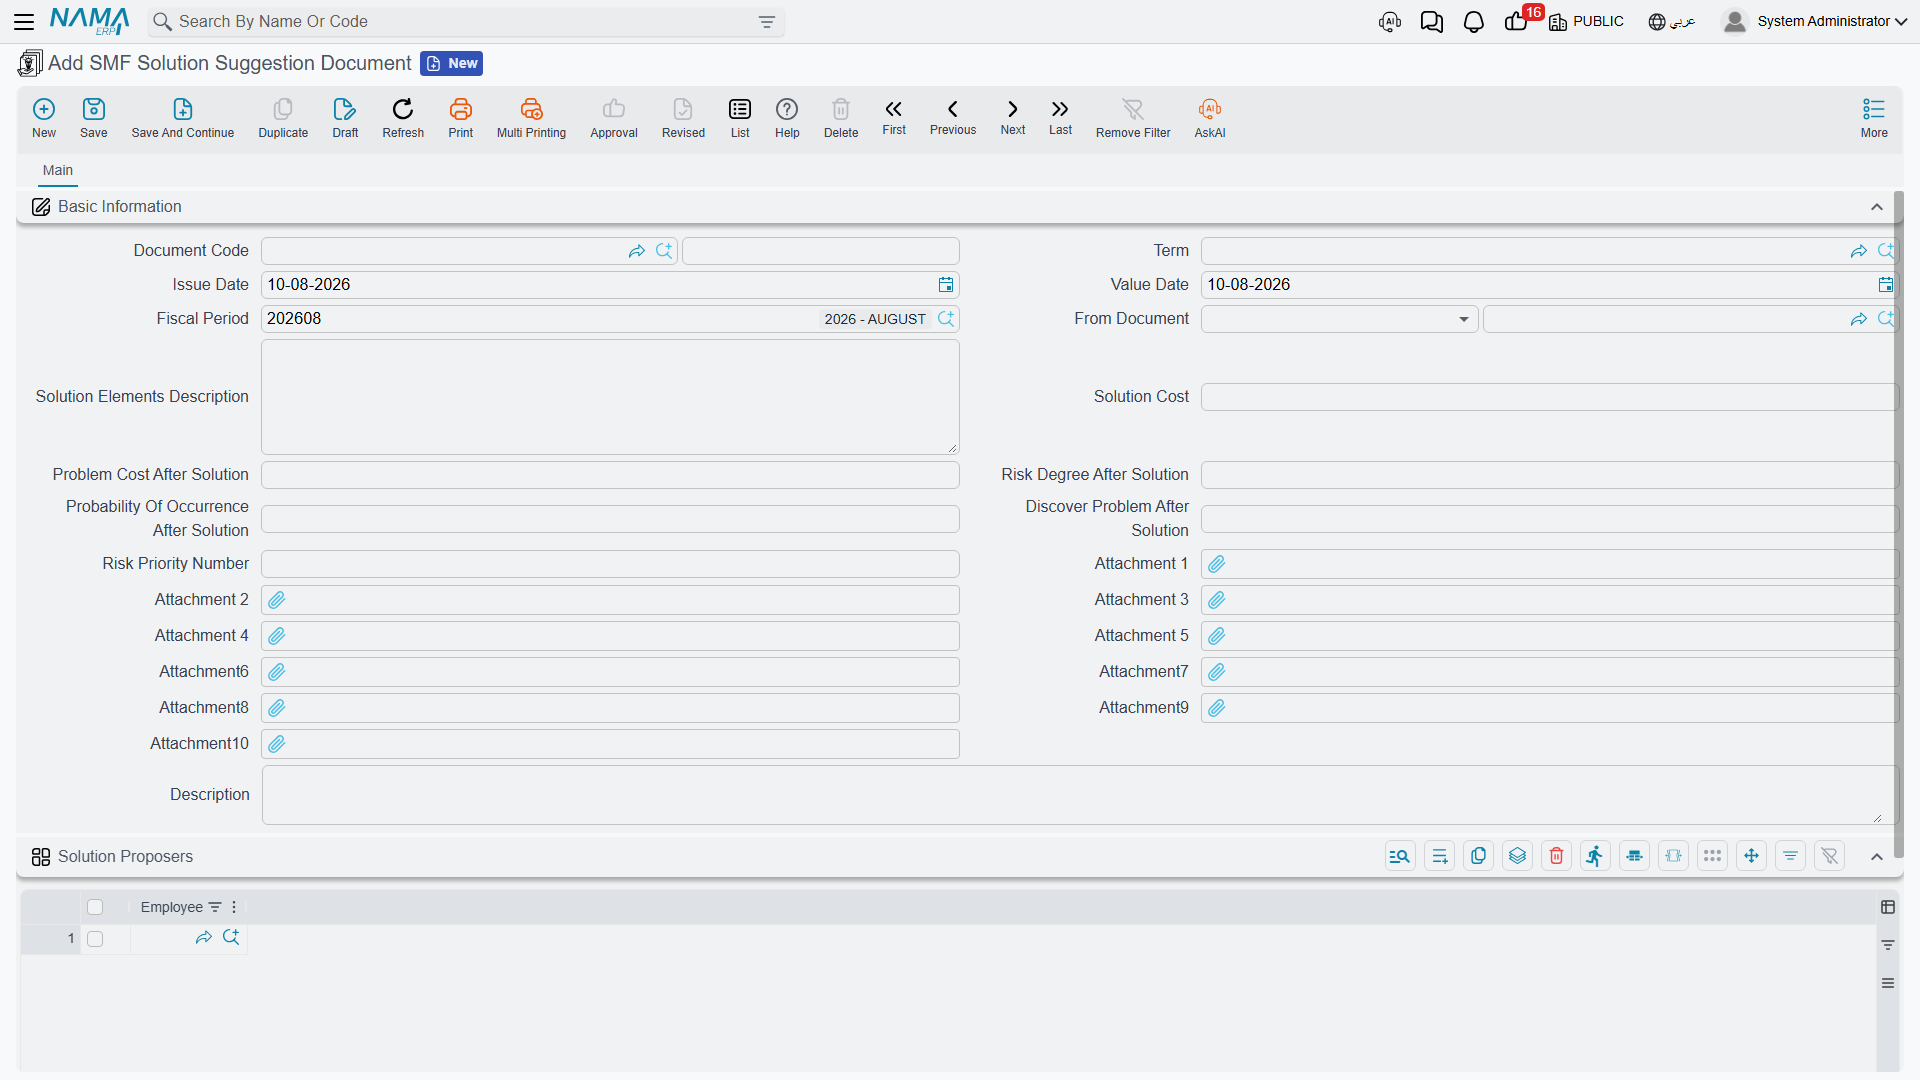
Task: Open Multi Printing
Action: tap(531, 118)
